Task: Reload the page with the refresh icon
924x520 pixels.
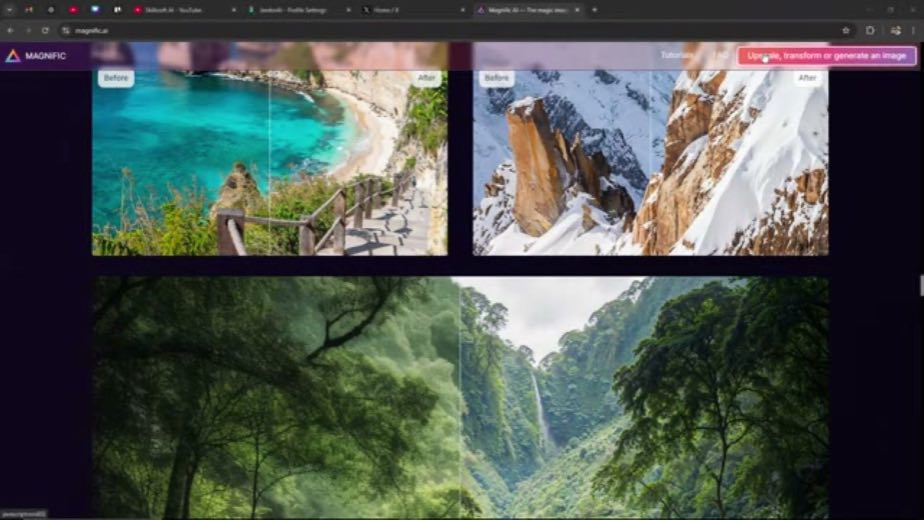Action: pyautogui.click(x=45, y=30)
